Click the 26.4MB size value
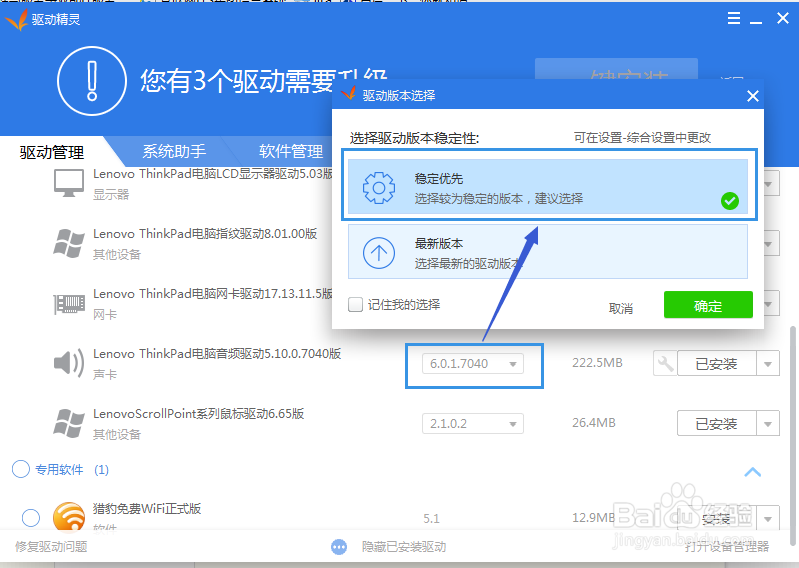This screenshot has height=568, width=799. [x=594, y=423]
